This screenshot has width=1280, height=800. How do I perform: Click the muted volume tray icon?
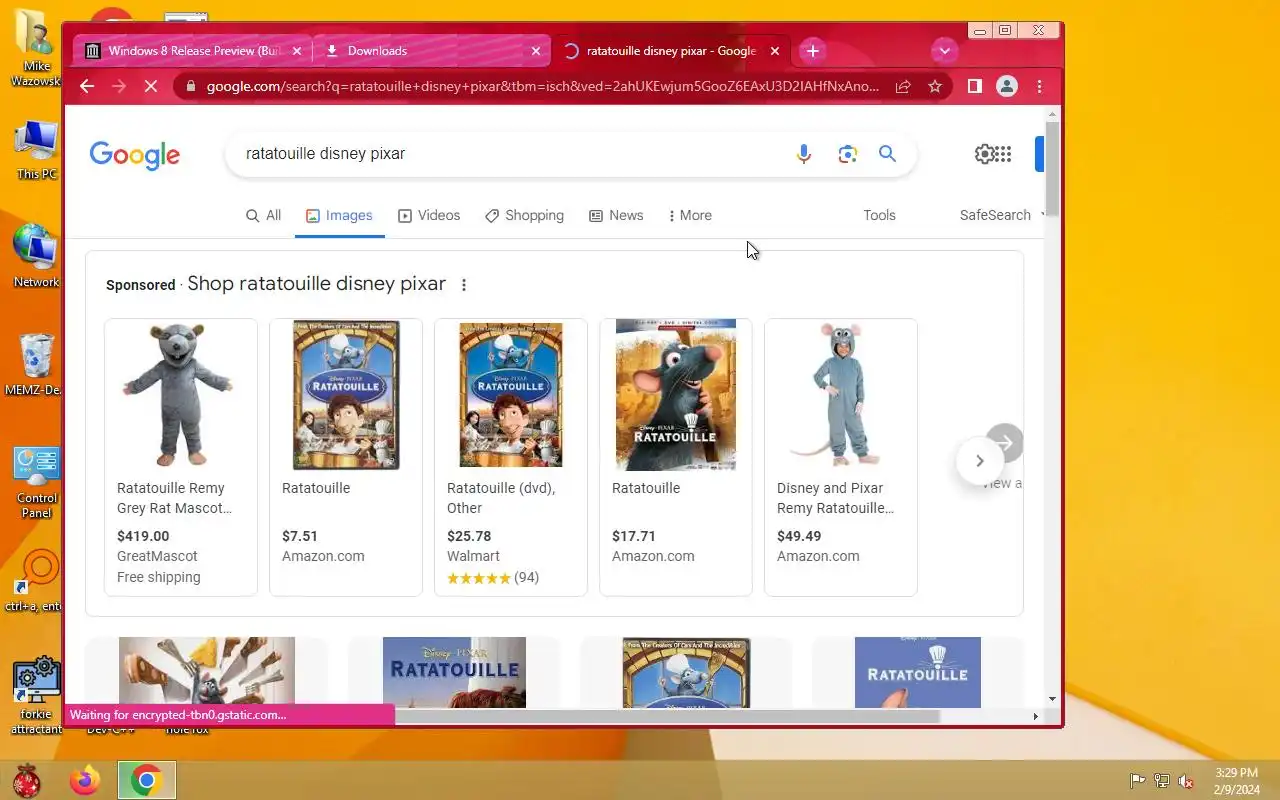pyautogui.click(x=1186, y=781)
